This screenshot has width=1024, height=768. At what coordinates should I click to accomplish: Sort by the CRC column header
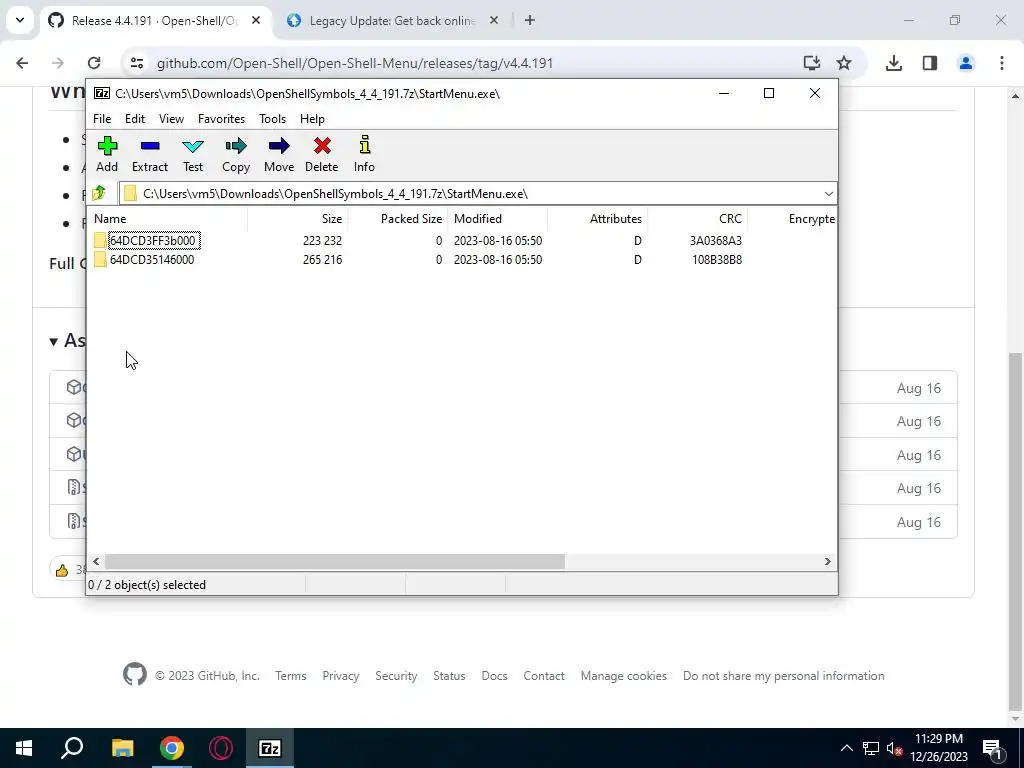697,219
